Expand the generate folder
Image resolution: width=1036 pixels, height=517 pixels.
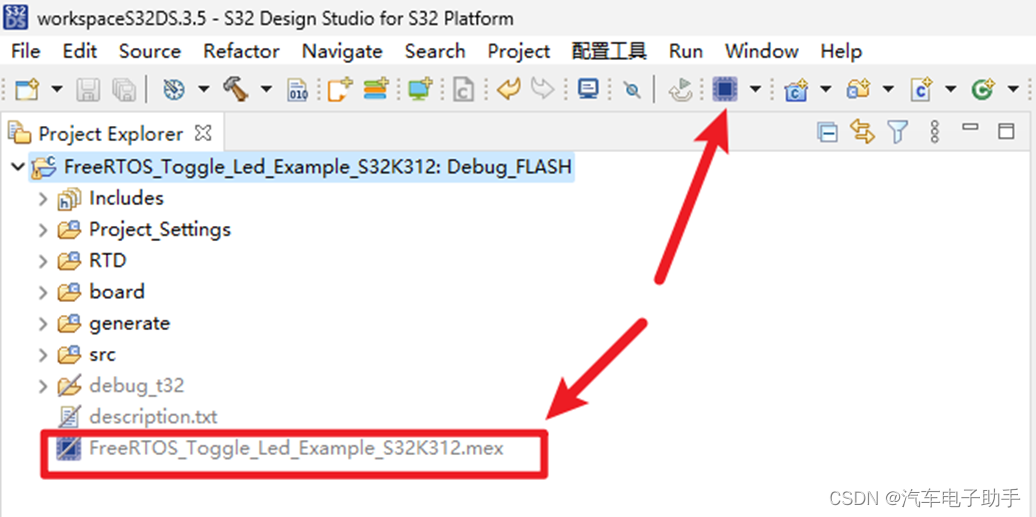pyautogui.click(x=43, y=324)
